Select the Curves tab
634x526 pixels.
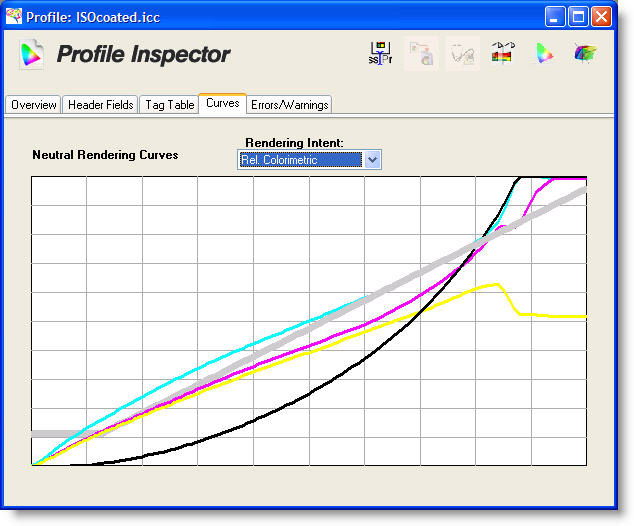[222, 104]
